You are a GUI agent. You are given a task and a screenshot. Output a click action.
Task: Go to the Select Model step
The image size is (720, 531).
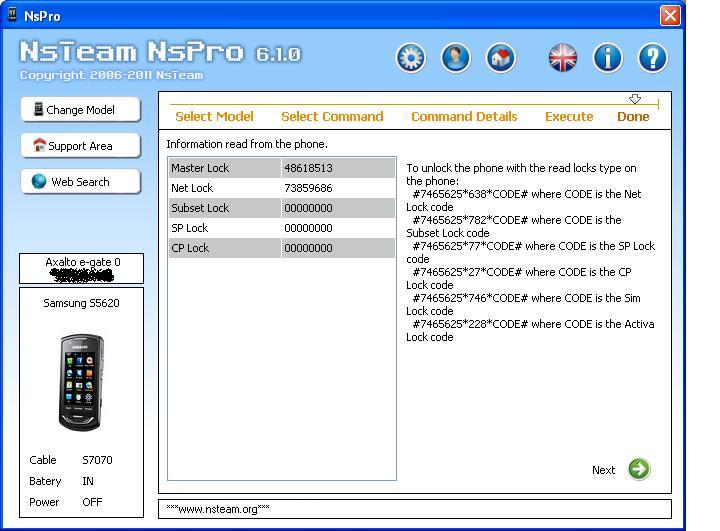coord(214,117)
